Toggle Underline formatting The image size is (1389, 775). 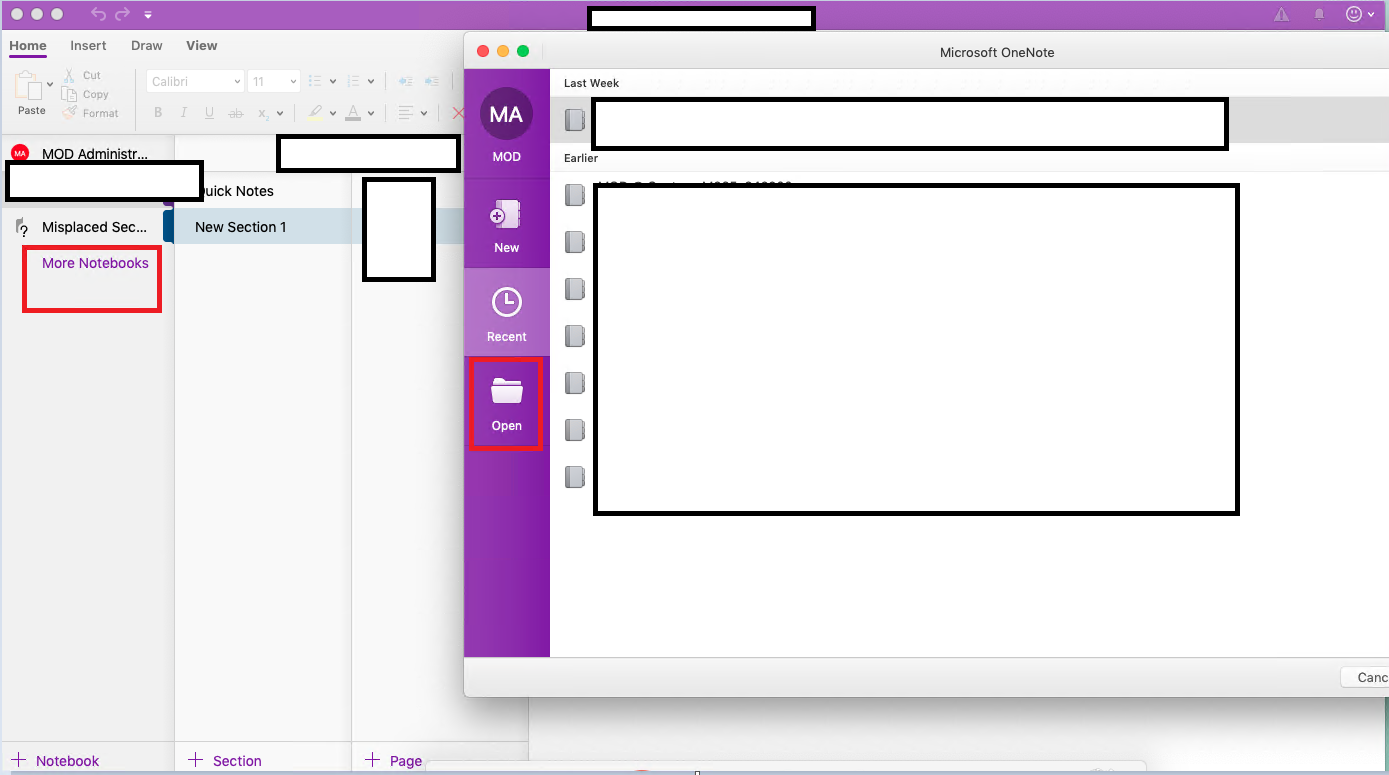pos(209,113)
